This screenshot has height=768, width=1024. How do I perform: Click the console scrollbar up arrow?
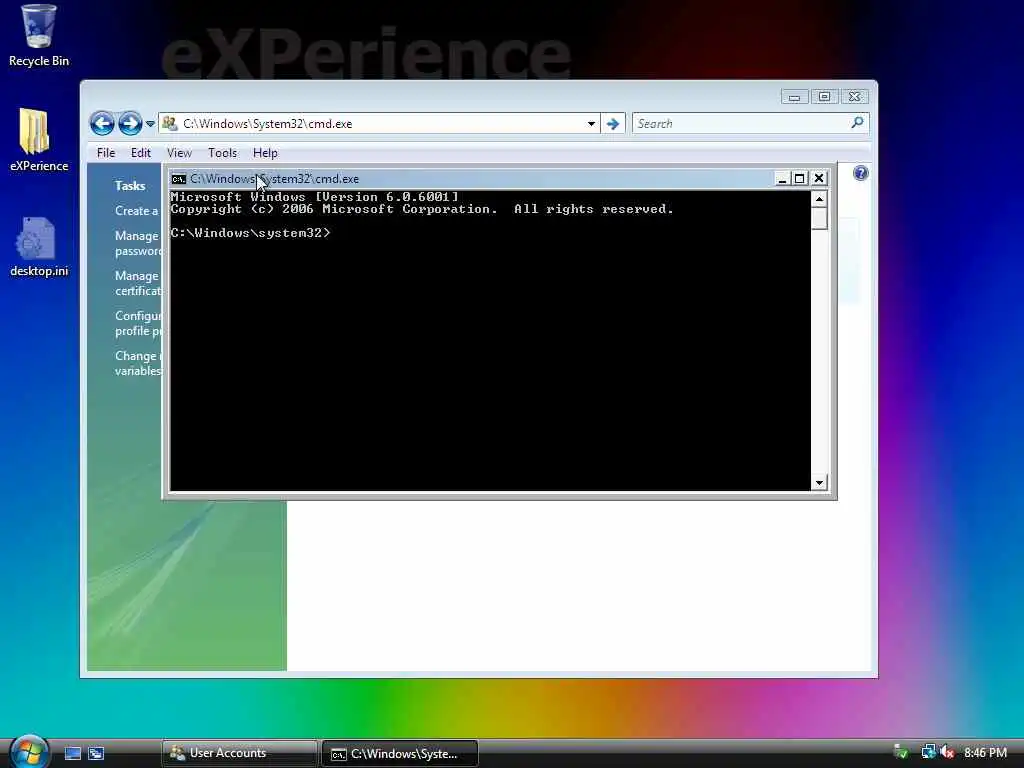point(819,199)
